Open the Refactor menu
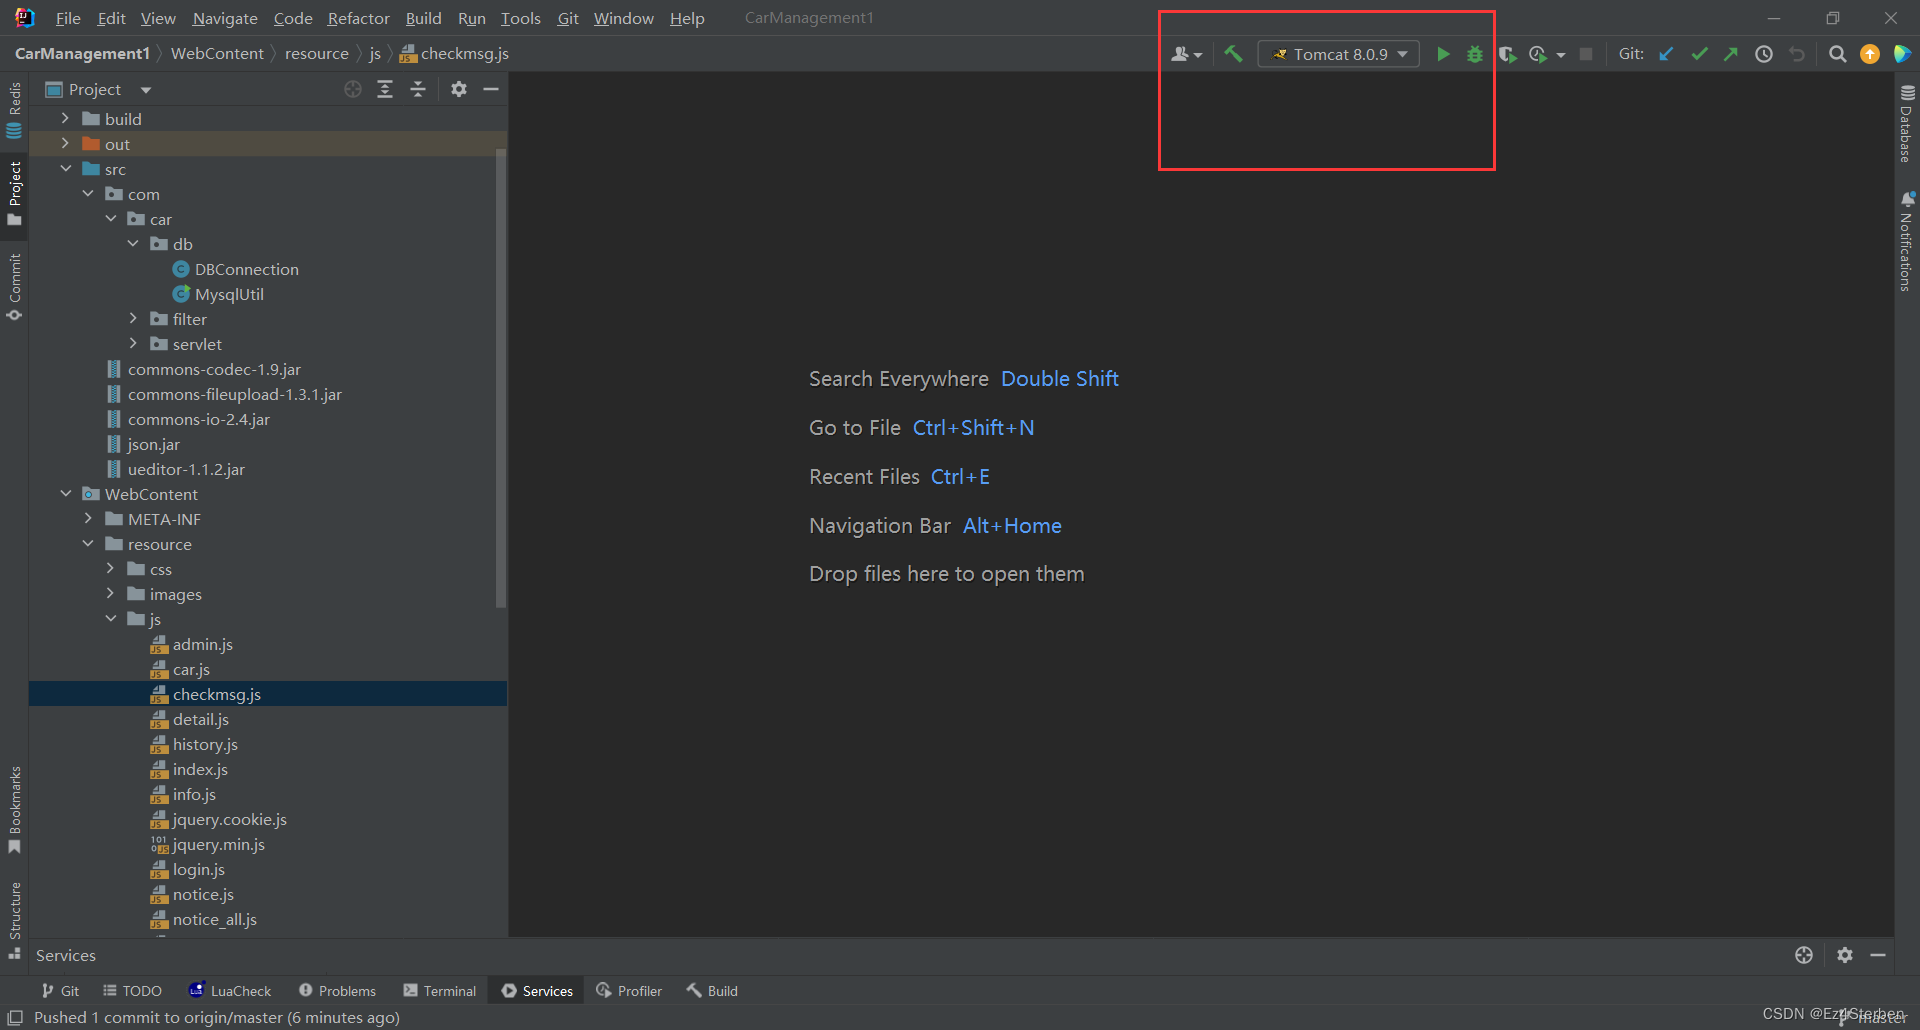This screenshot has width=1920, height=1030. [x=358, y=18]
